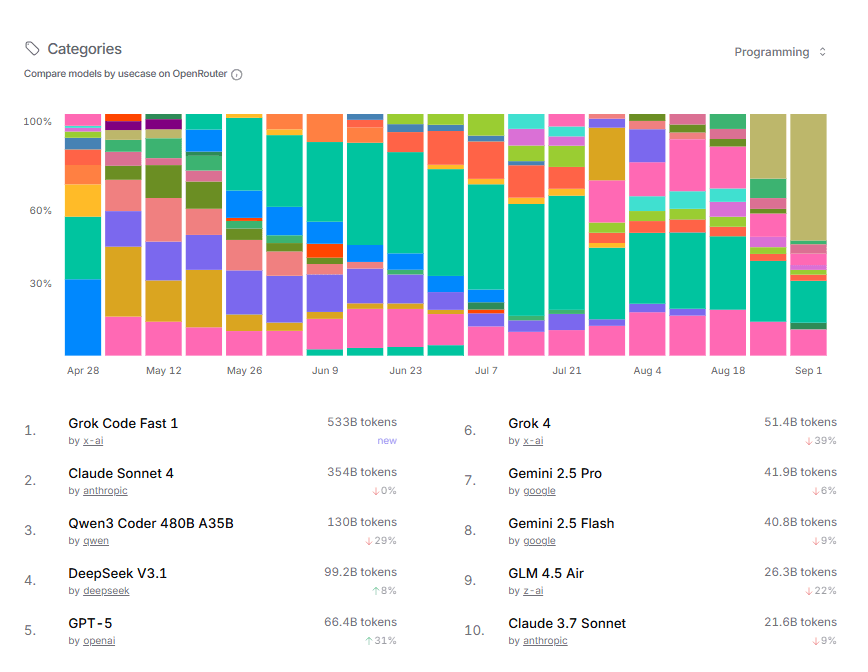Click the anthropic link under Claude Sonnet 4

pyautogui.click(x=104, y=491)
